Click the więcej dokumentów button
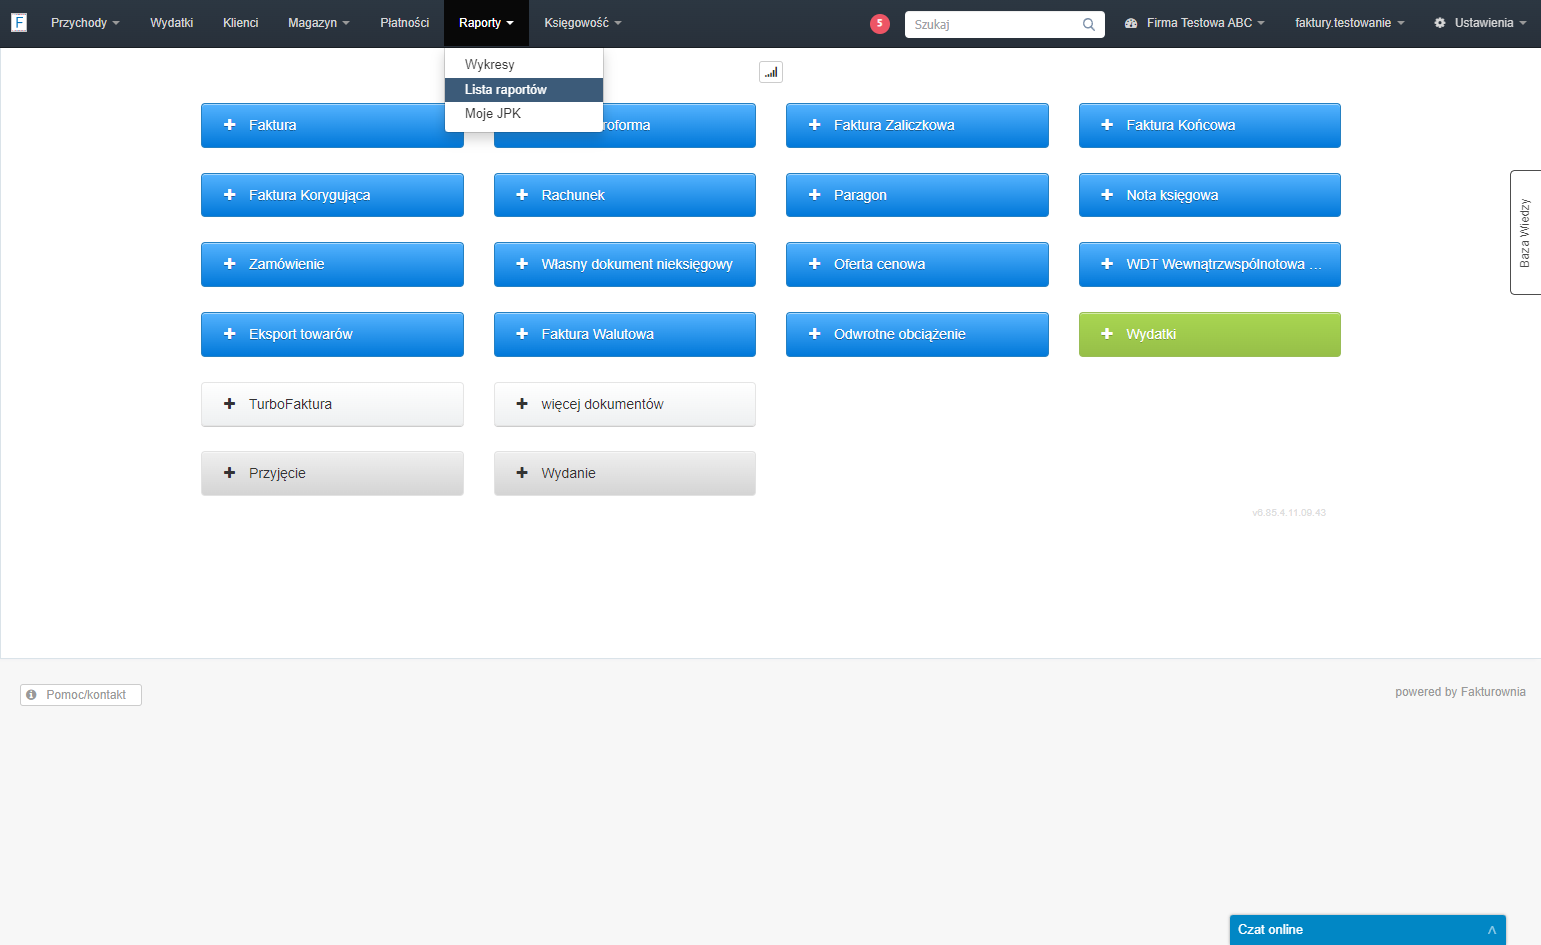 click(x=625, y=404)
